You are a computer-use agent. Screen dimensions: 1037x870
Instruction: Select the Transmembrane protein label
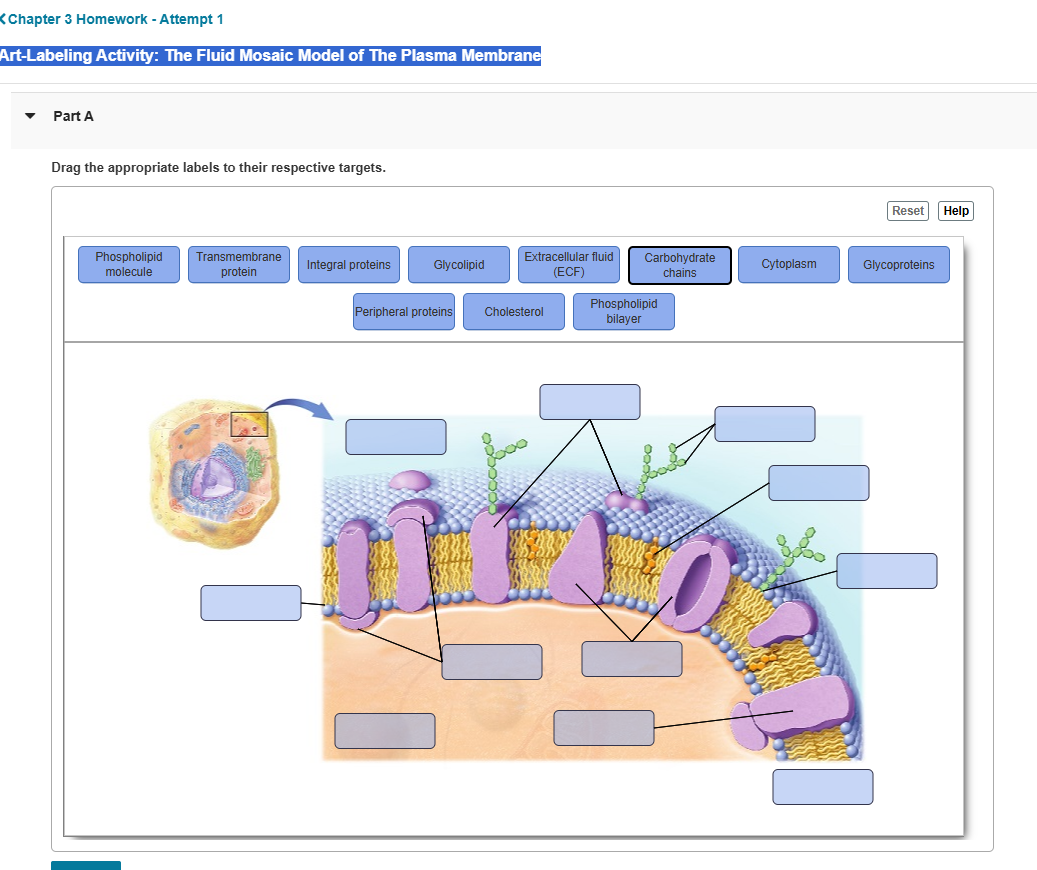238,264
